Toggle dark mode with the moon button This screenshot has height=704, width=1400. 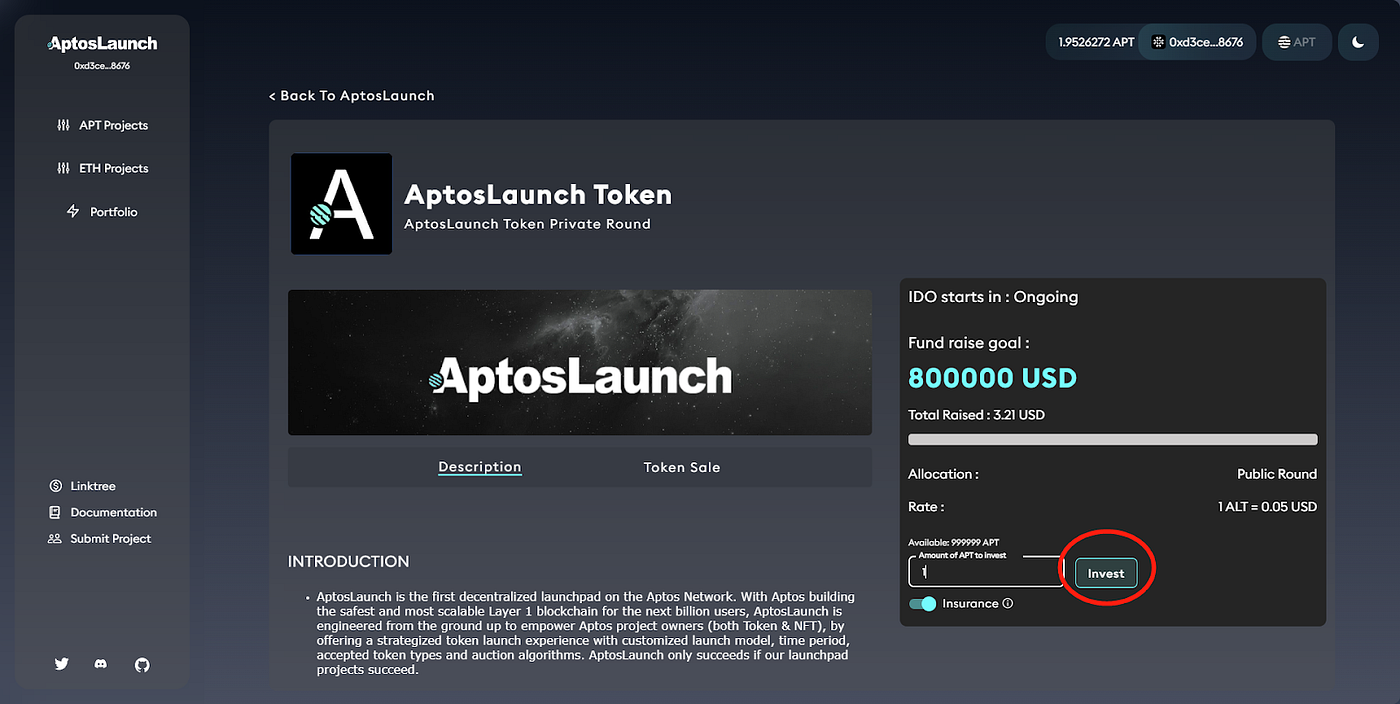point(1357,41)
